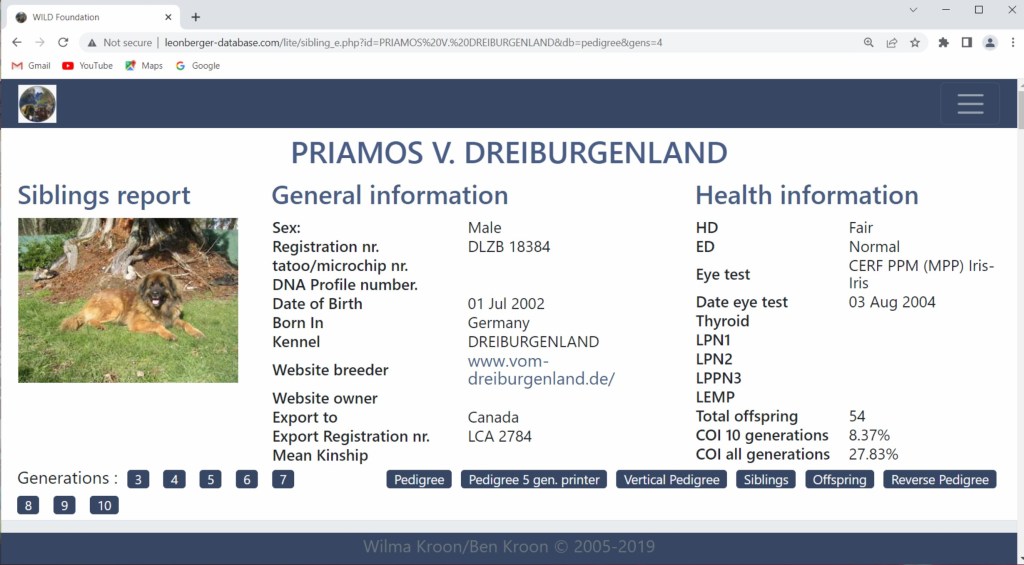Click the WILD Foundation site logo

pyautogui.click(x=37, y=104)
